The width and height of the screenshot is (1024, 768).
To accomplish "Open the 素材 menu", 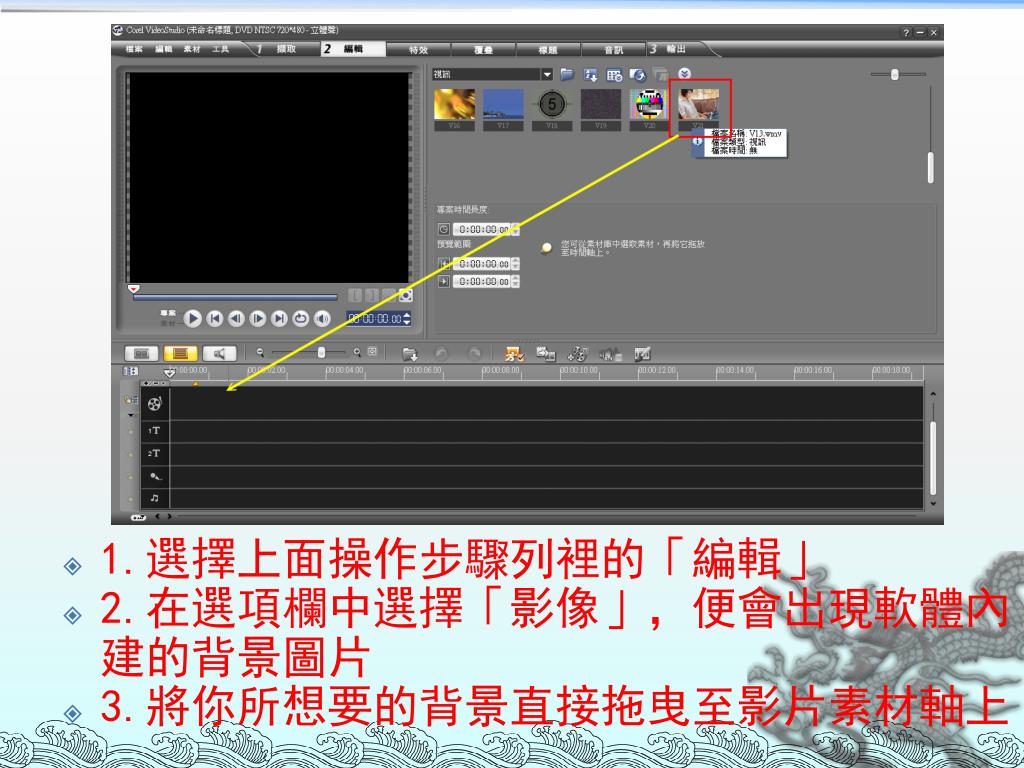I will [192, 50].
